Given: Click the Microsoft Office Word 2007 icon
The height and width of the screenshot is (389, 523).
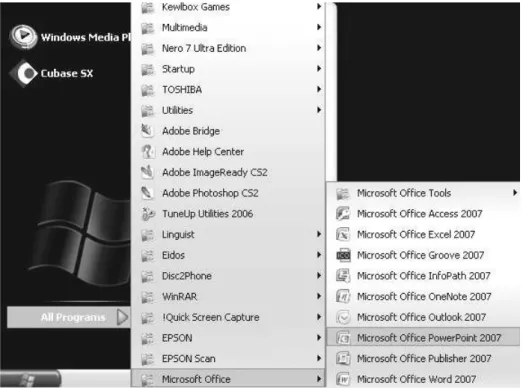Looking at the screenshot, I should pos(343,379).
